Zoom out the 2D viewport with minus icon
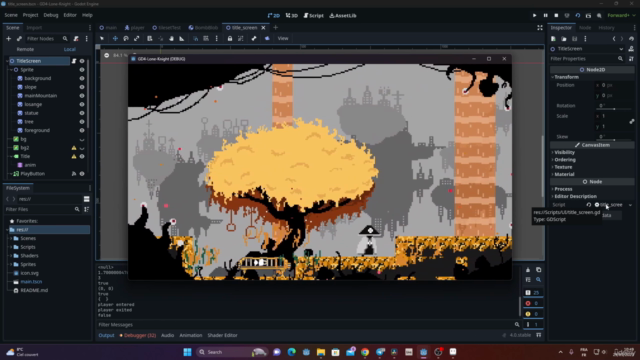The width and height of the screenshot is (640, 360). point(107,55)
